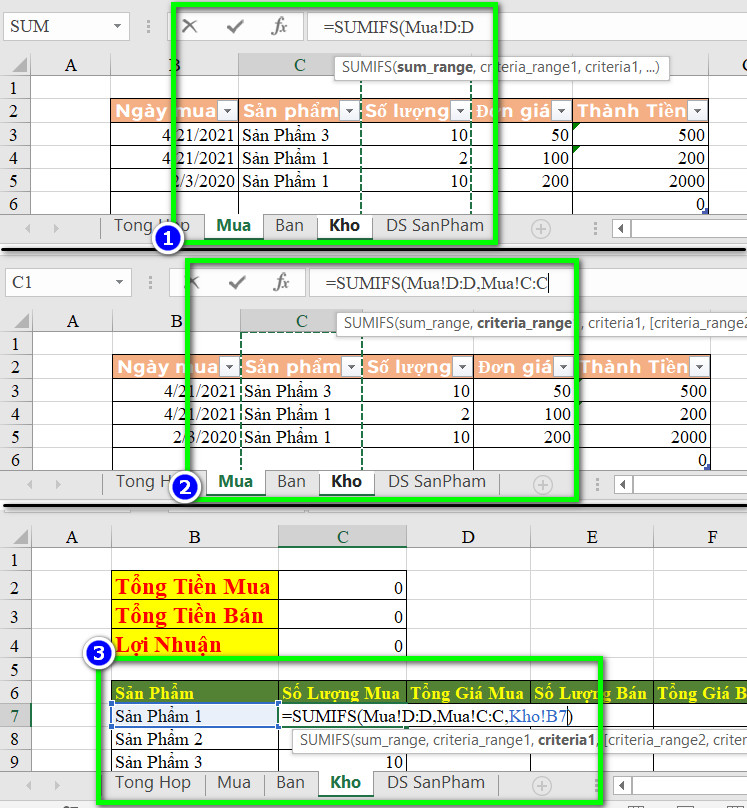
Task: Click cell 'Tổng Tiền Mua' in bottom panel
Action: [x=195, y=586]
